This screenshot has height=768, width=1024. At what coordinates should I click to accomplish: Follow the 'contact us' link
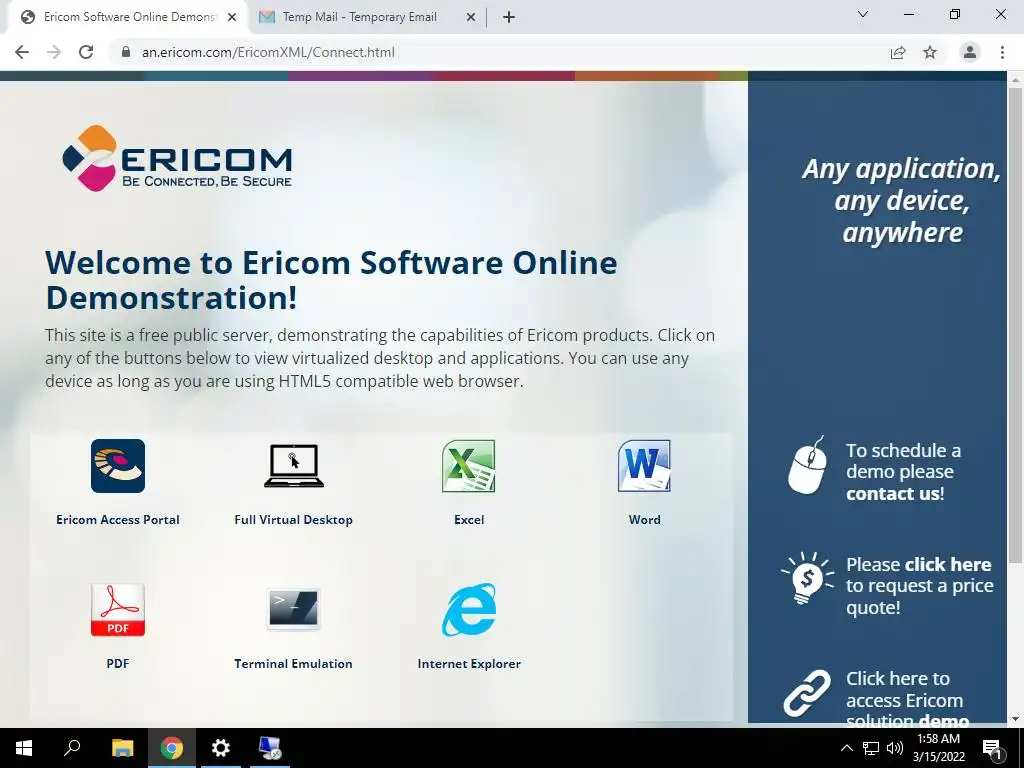pyautogui.click(x=893, y=493)
